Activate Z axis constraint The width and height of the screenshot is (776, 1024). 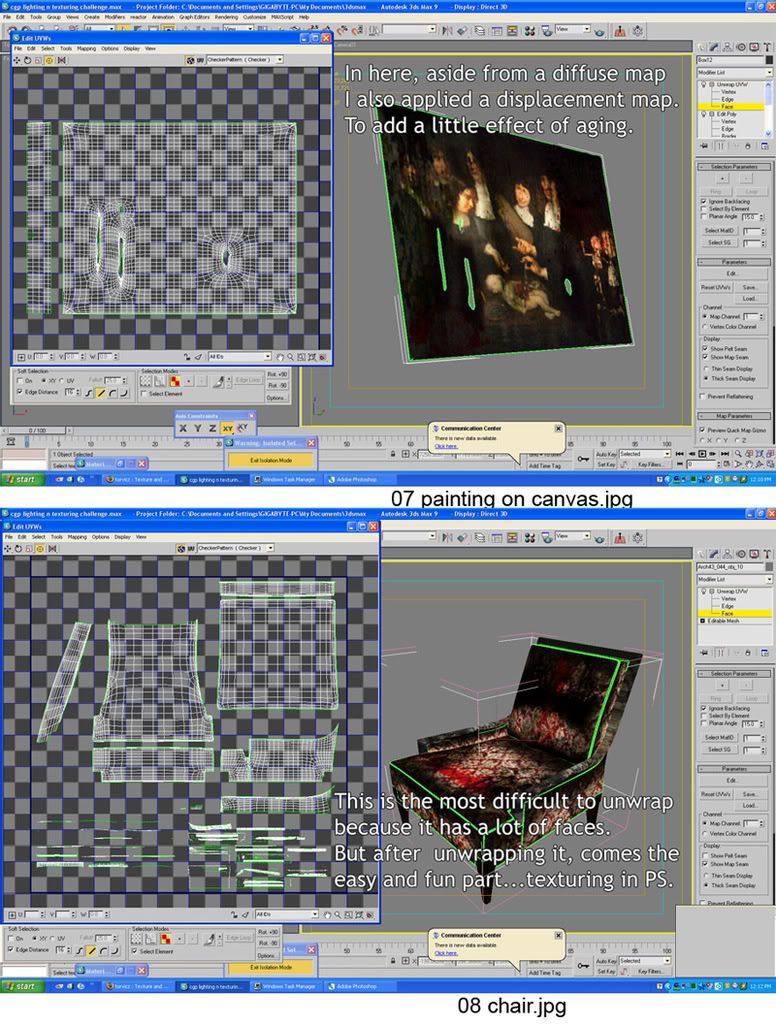[x=212, y=428]
